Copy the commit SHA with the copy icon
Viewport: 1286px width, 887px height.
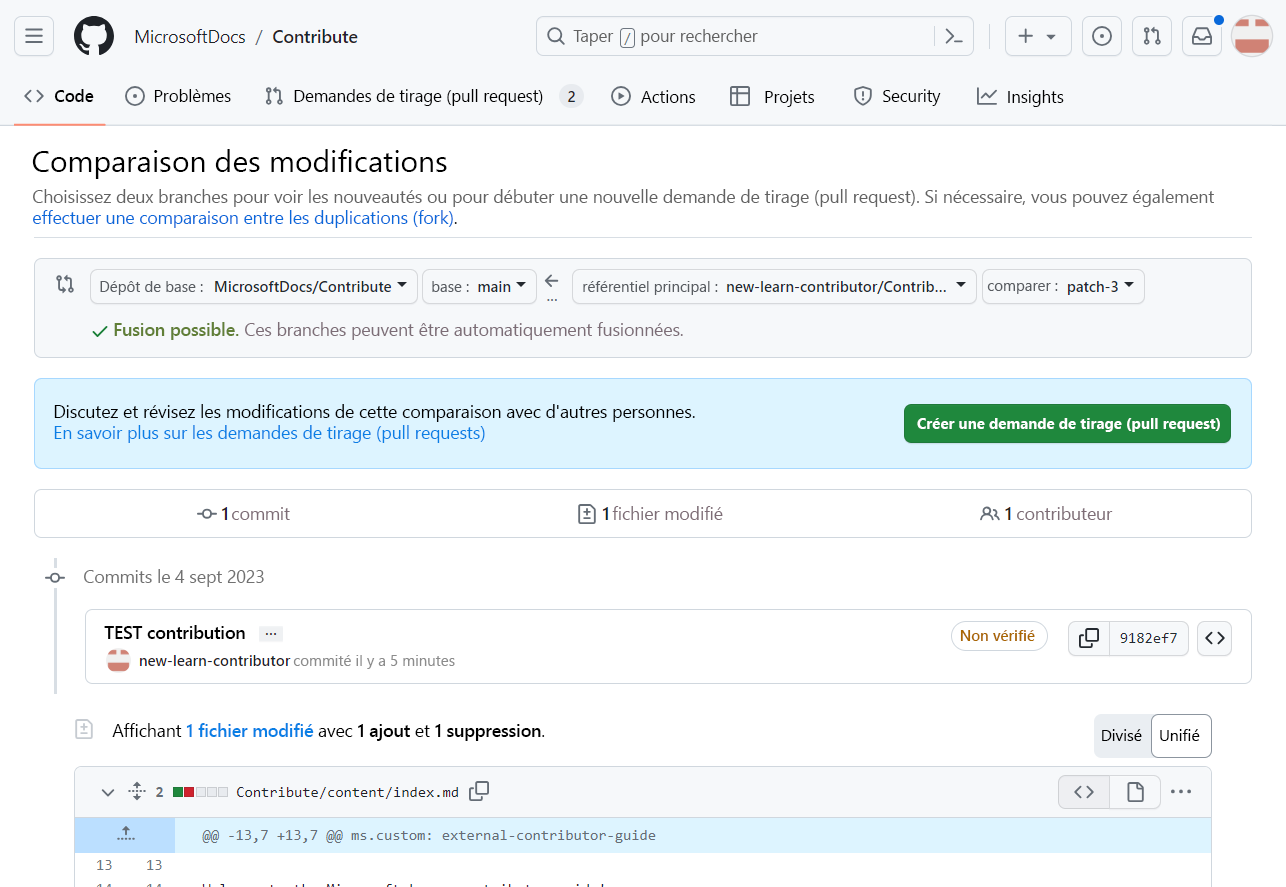click(x=1088, y=638)
